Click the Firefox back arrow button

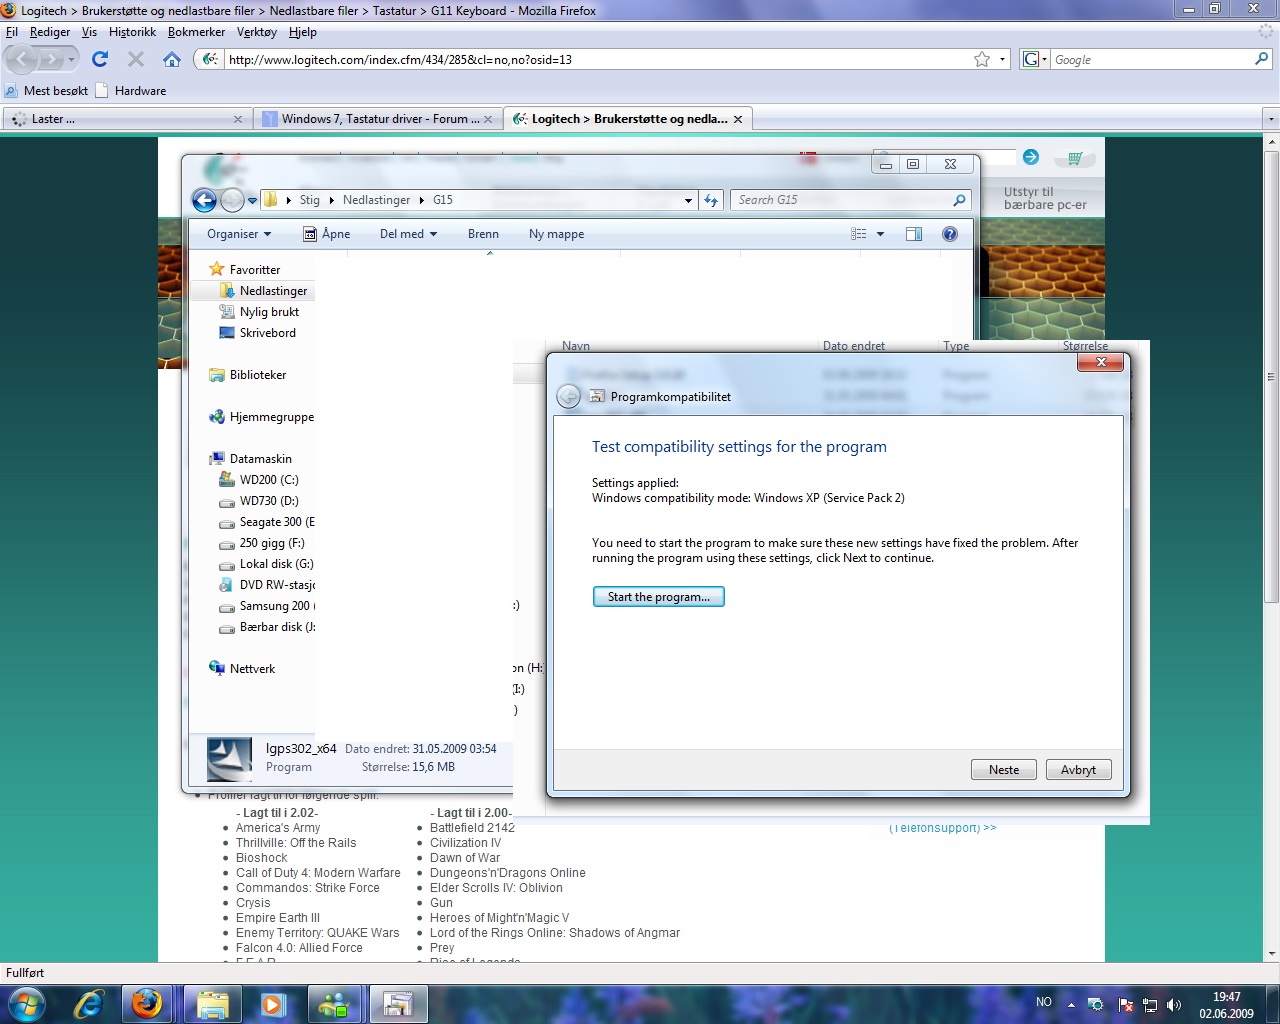(x=24, y=59)
